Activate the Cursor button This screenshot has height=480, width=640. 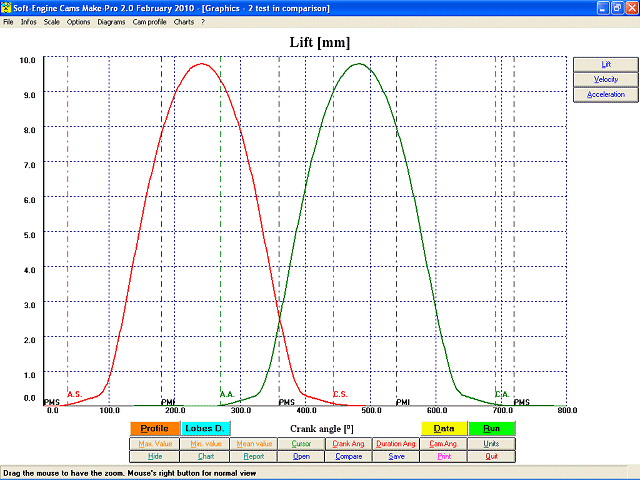click(301, 444)
